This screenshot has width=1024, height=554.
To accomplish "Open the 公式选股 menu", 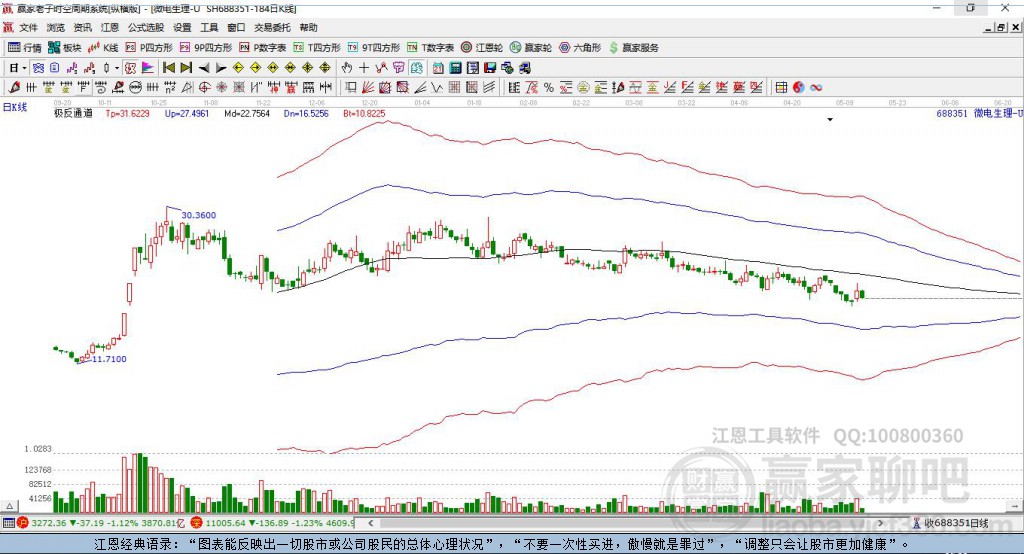I will click(x=146, y=27).
